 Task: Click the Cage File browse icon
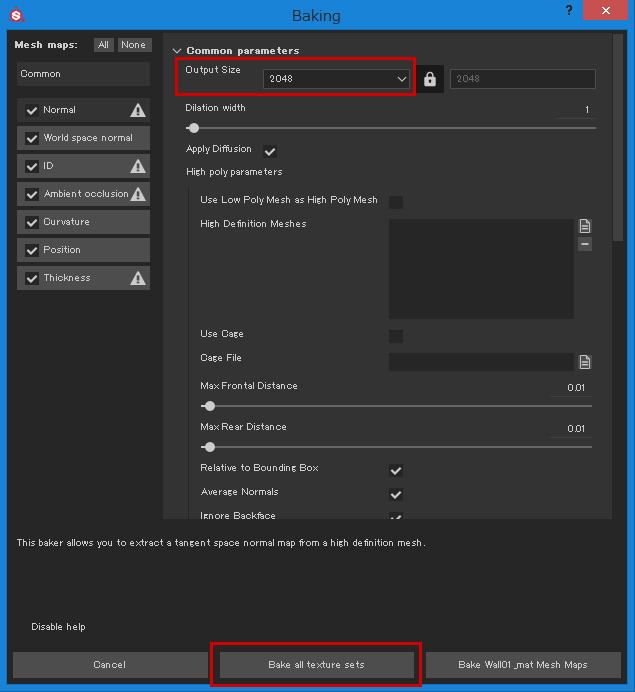(x=585, y=362)
